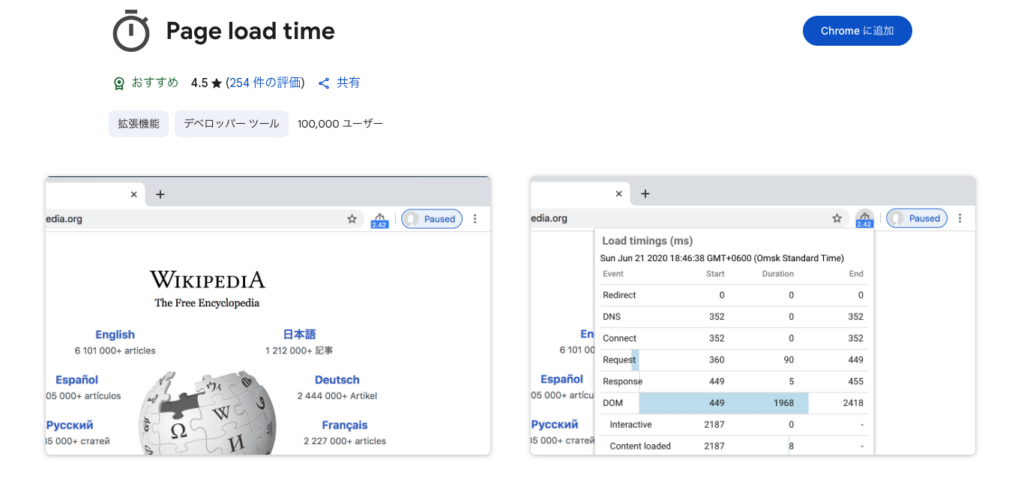The image size is (1024, 493).
Task: Click Paused profile button in left screenshot
Action: click(x=432, y=219)
